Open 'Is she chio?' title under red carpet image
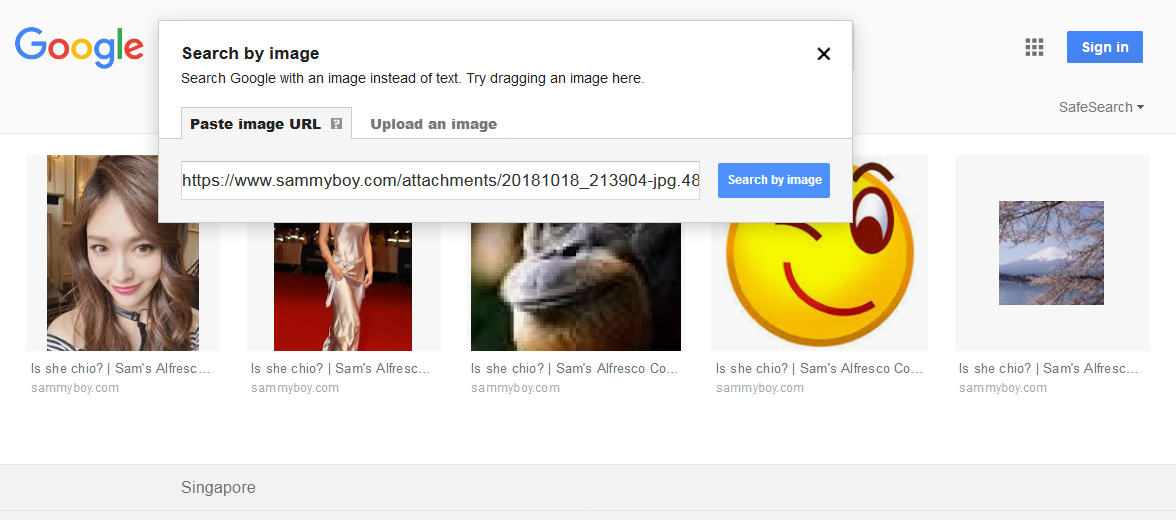Image resolution: width=1176 pixels, height=520 pixels. [x=340, y=369]
